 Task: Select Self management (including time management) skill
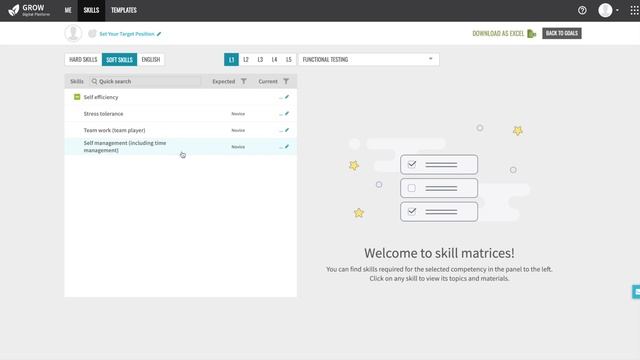(x=125, y=147)
